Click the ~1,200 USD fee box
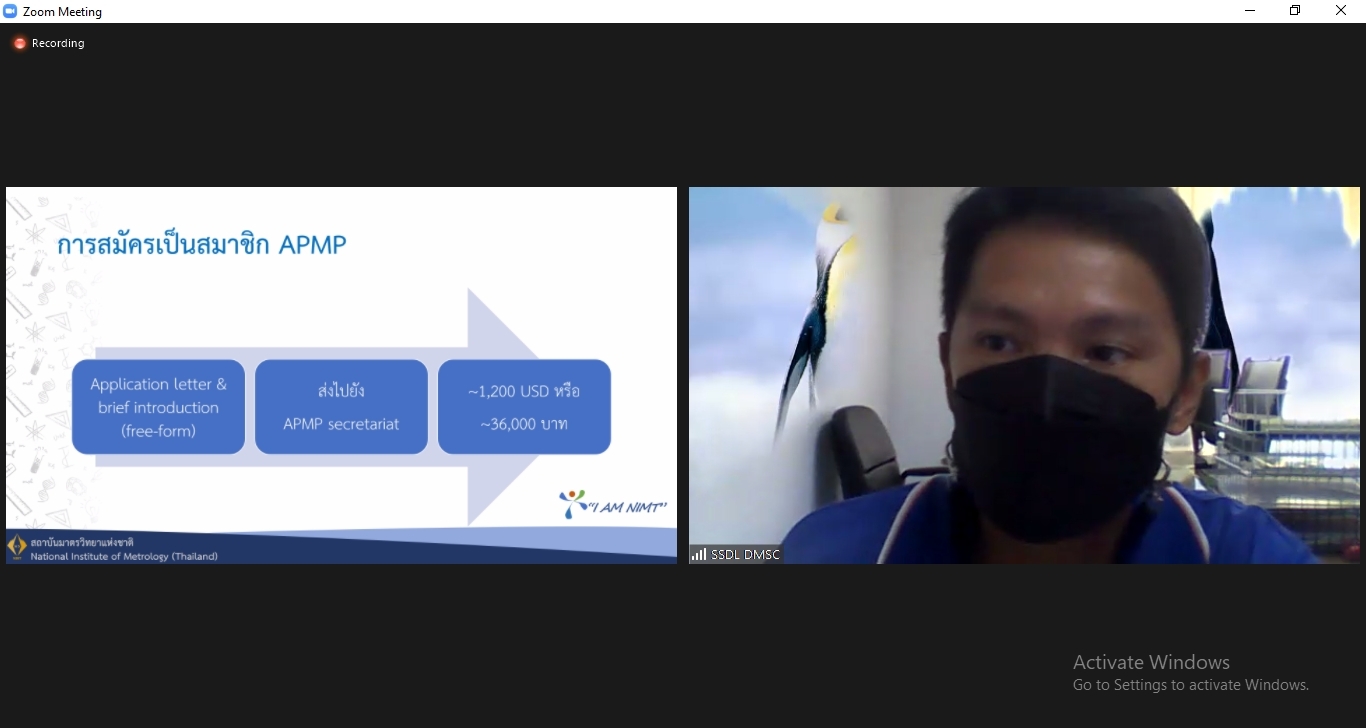 pos(524,407)
